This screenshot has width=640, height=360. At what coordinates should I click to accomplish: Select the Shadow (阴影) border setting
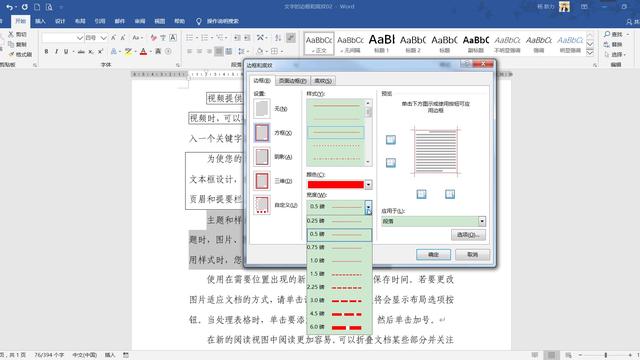point(262,157)
